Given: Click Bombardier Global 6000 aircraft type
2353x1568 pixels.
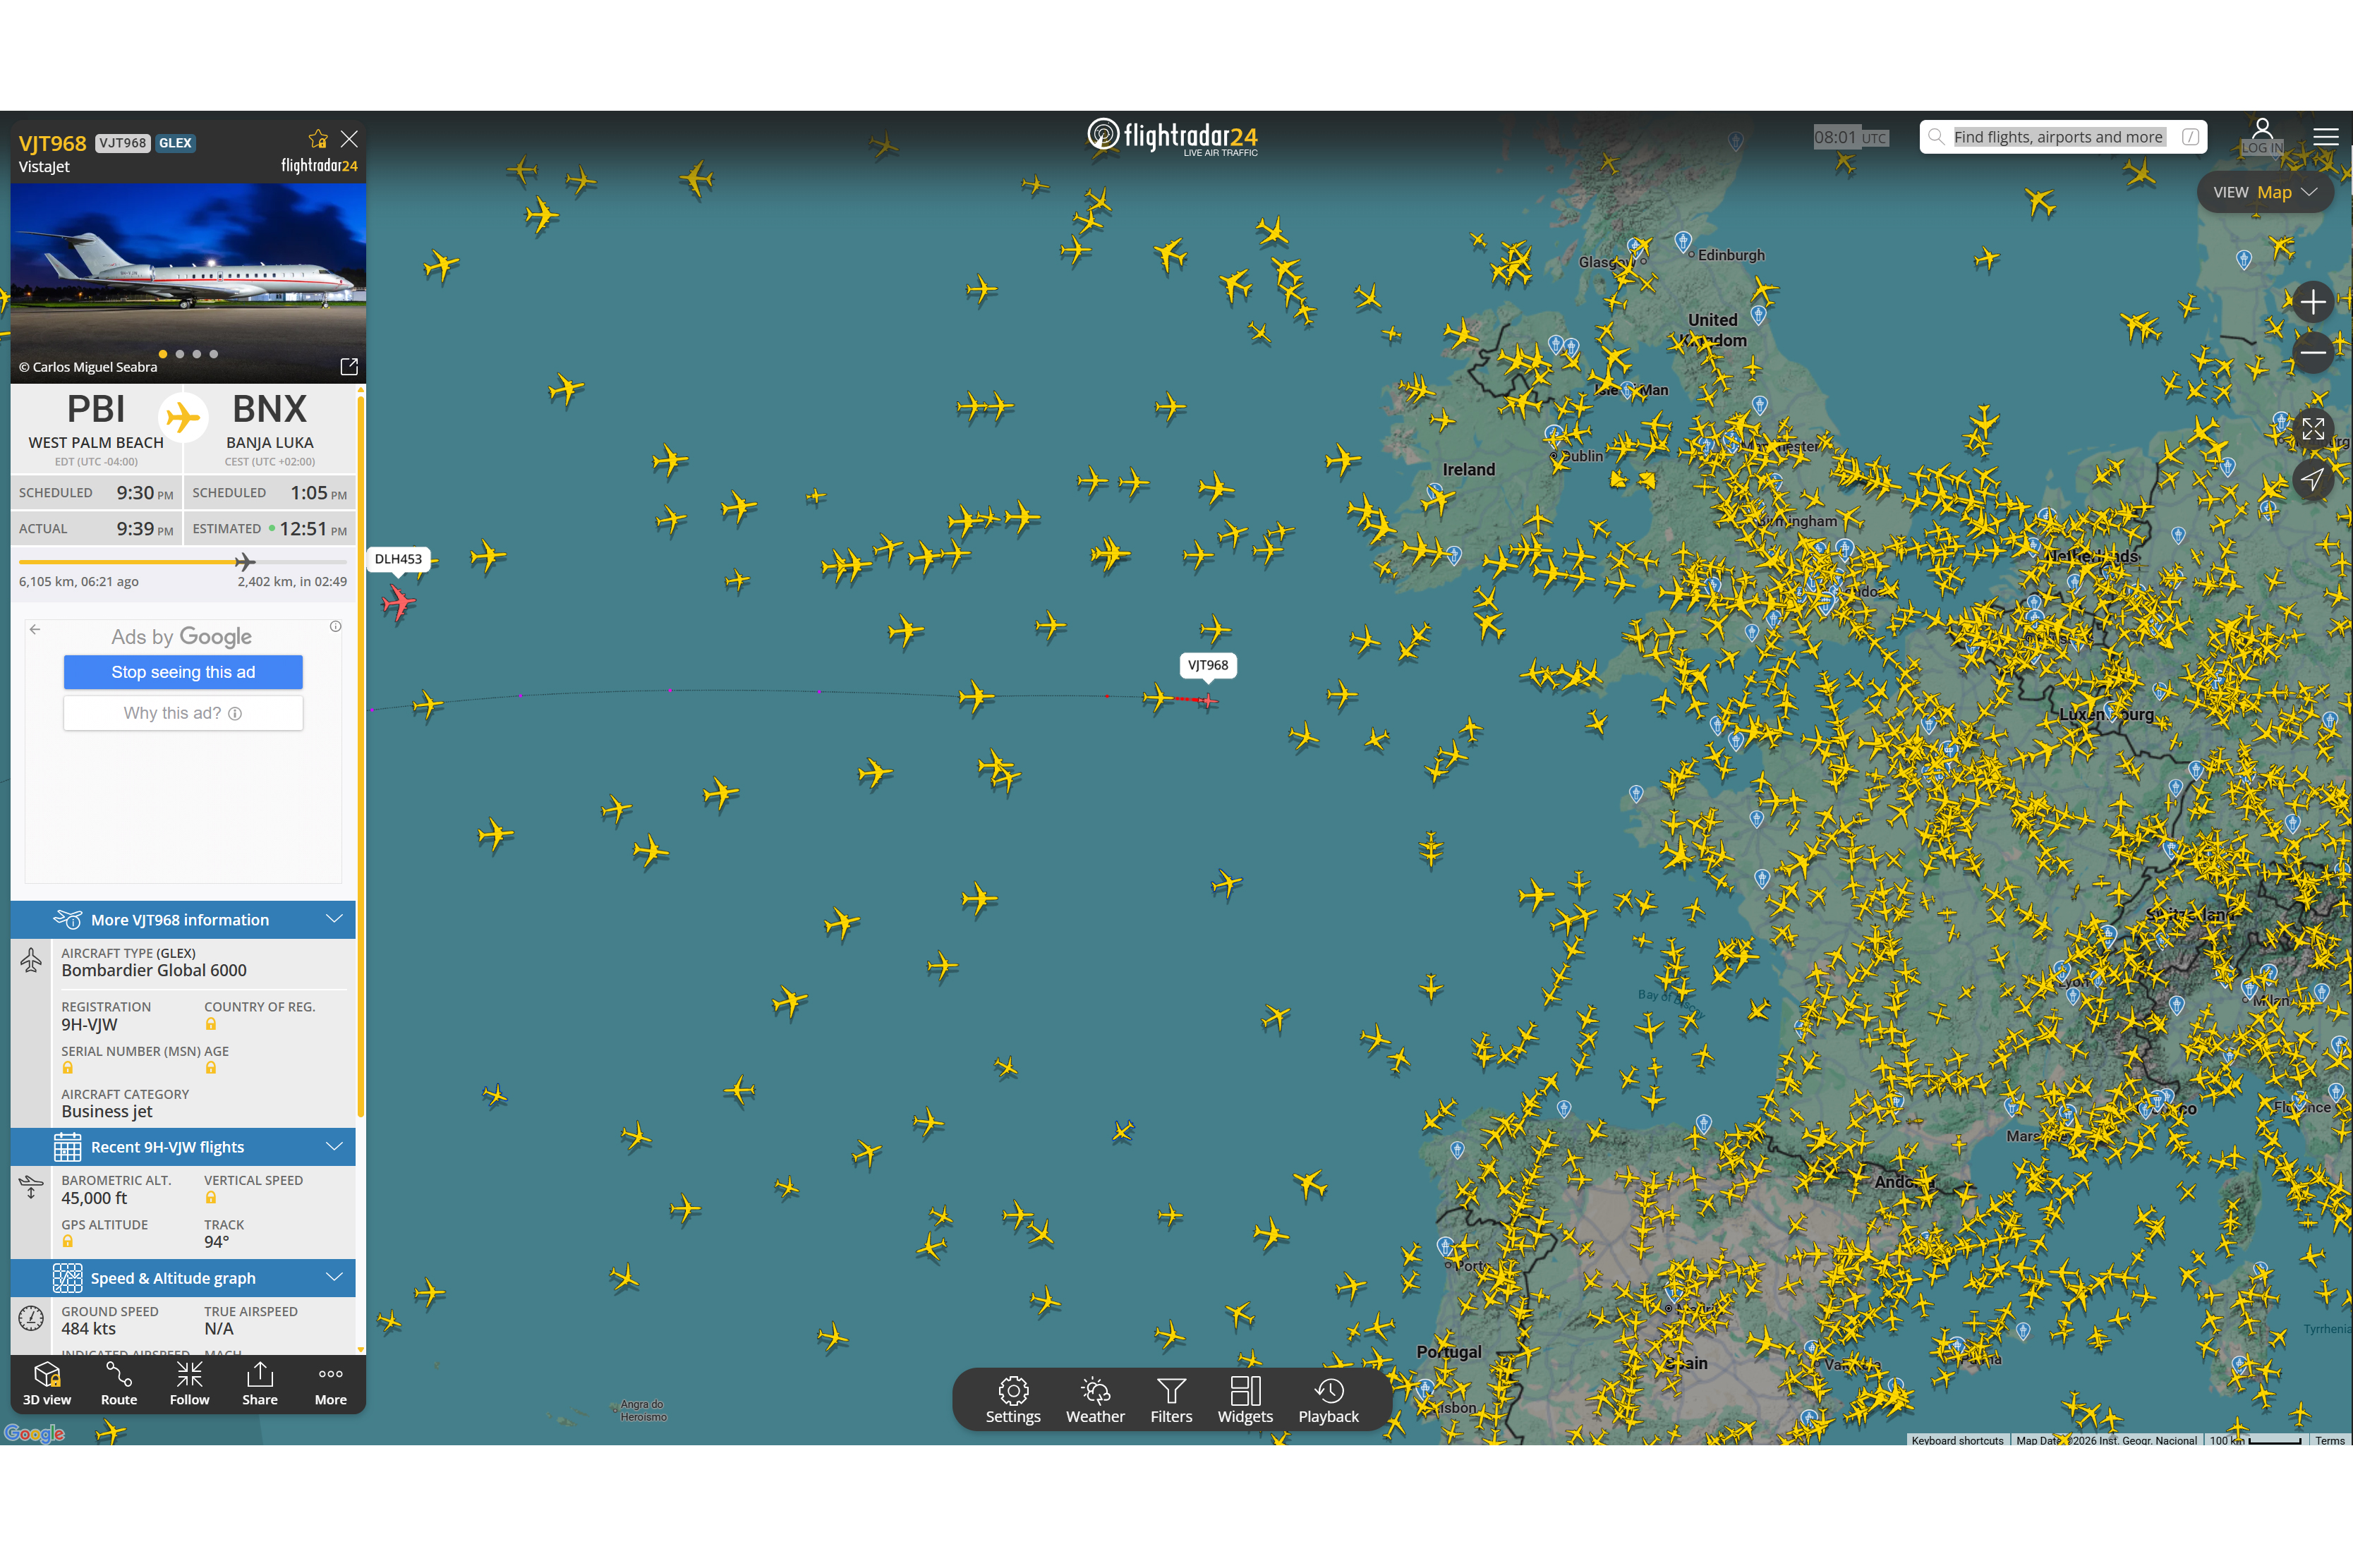Looking at the screenshot, I should click(x=154, y=971).
